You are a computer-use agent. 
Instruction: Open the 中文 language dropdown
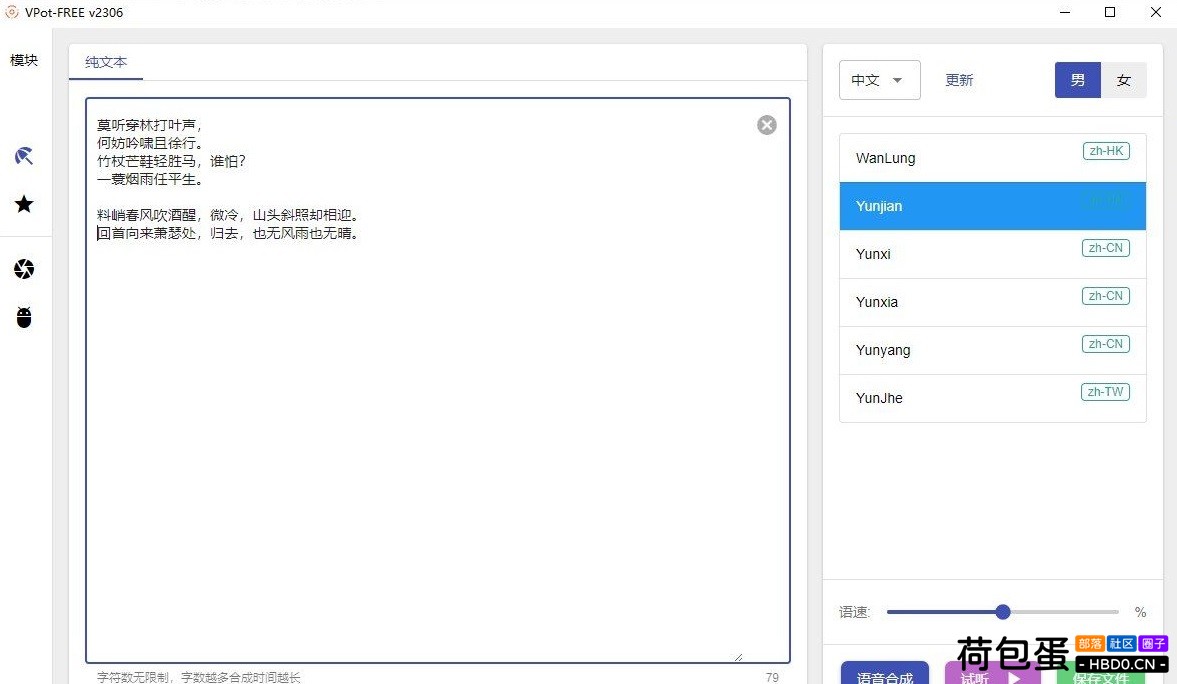pyautogui.click(x=880, y=80)
